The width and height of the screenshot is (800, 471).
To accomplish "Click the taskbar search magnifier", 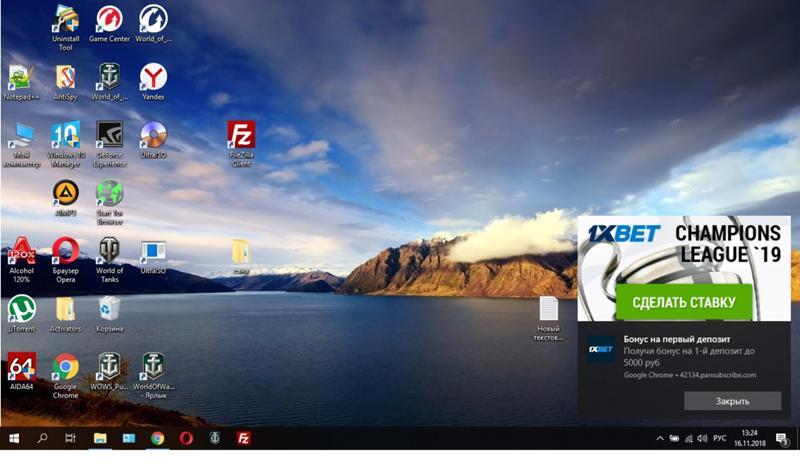I will tap(42, 438).
